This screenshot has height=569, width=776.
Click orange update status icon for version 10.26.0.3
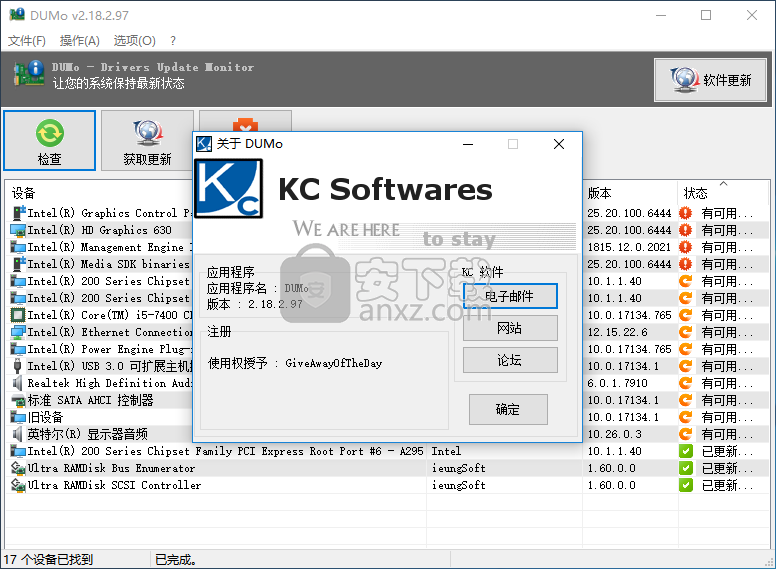point(685,434)
